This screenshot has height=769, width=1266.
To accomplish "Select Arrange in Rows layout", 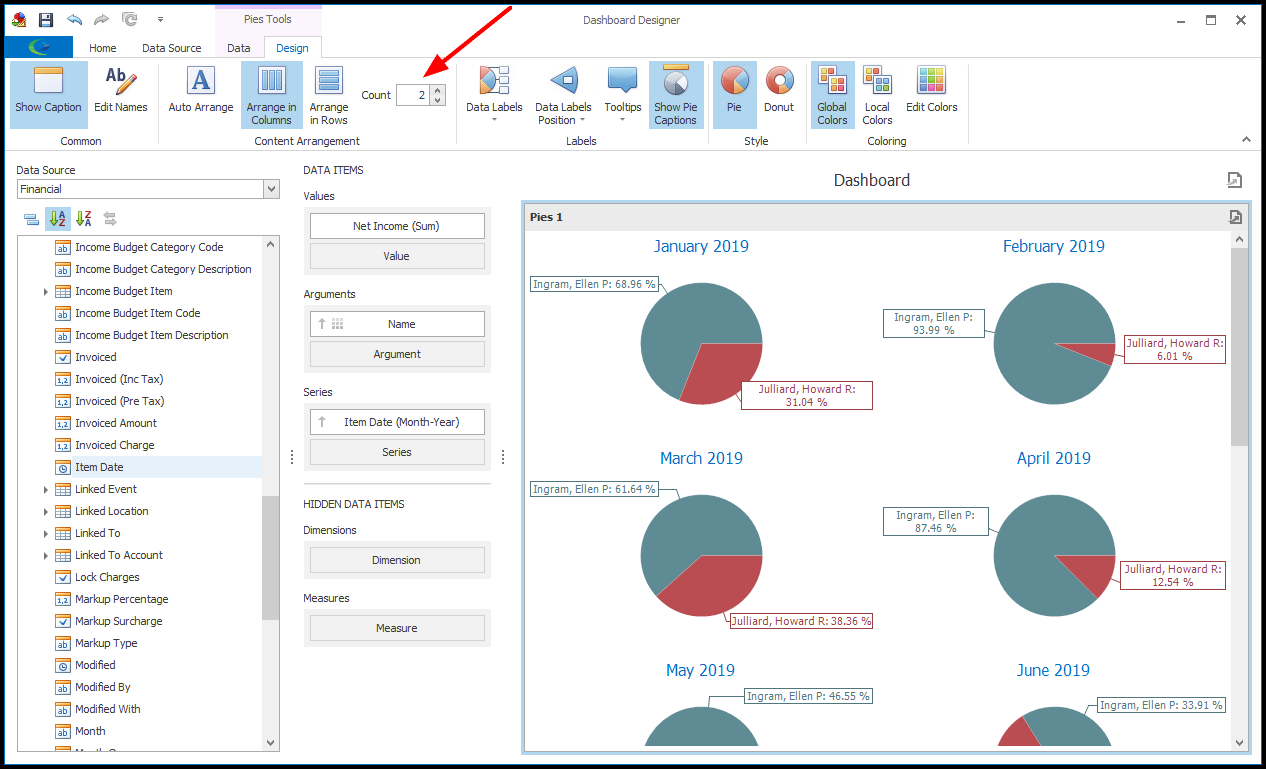I will click(329, 95).
